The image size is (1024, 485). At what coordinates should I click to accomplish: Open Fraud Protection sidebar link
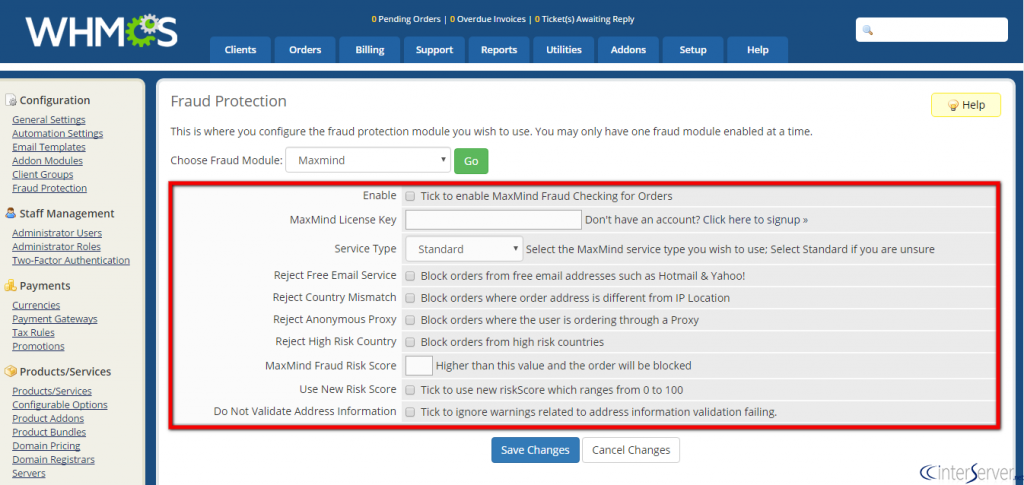pos(50,188)
